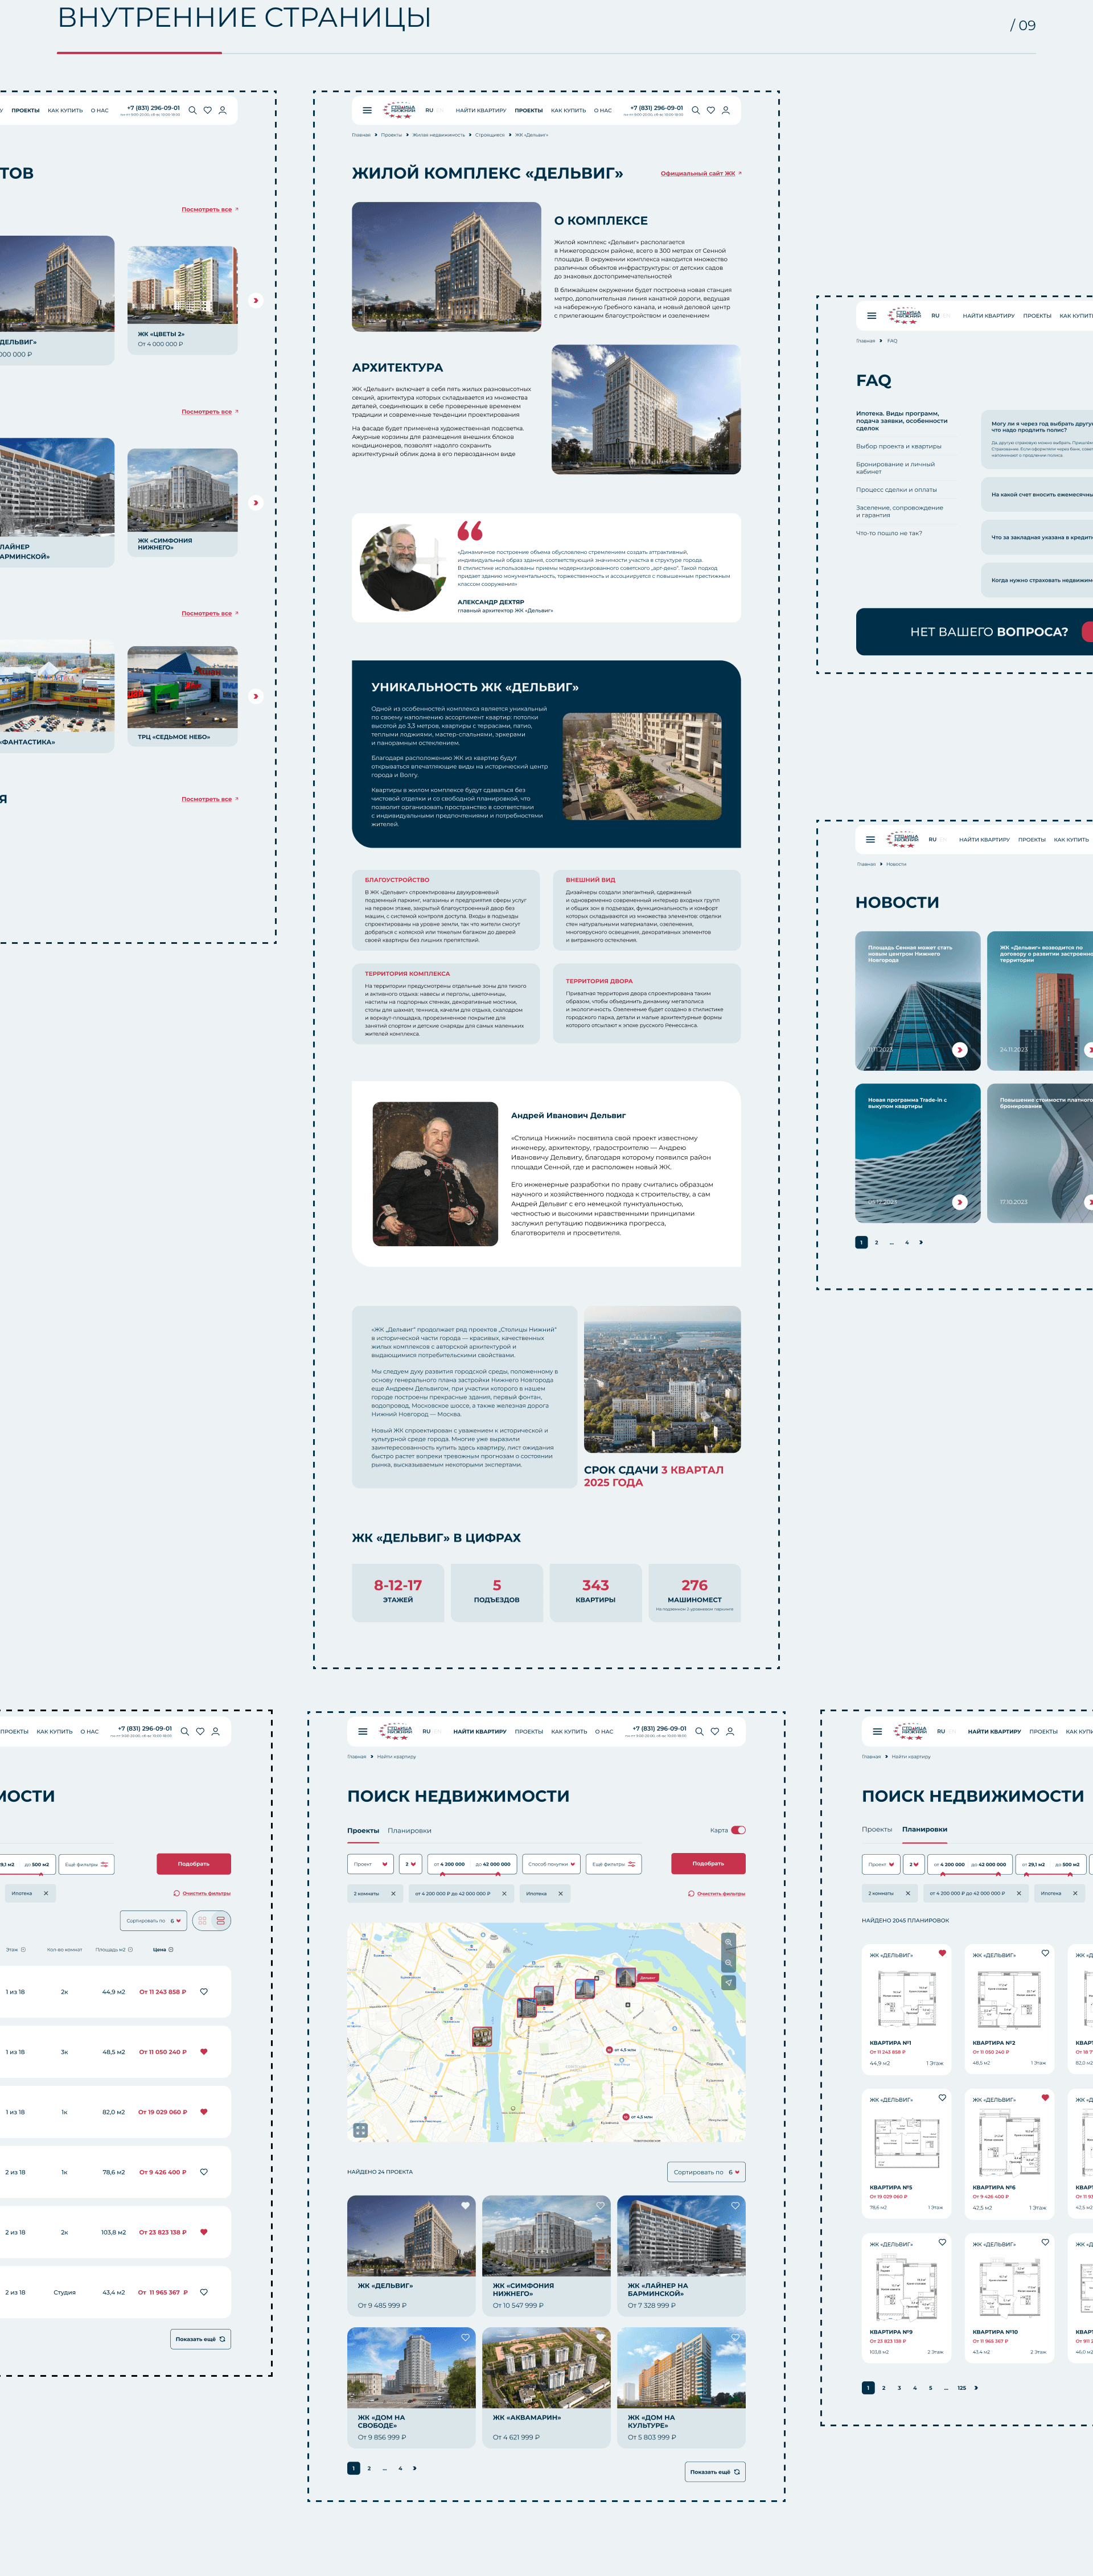Image resolution: width=1093 pixels, height=2576 pixels.
Task: Switch to the Планировки tab in map search
Action: pos(409,1831)
